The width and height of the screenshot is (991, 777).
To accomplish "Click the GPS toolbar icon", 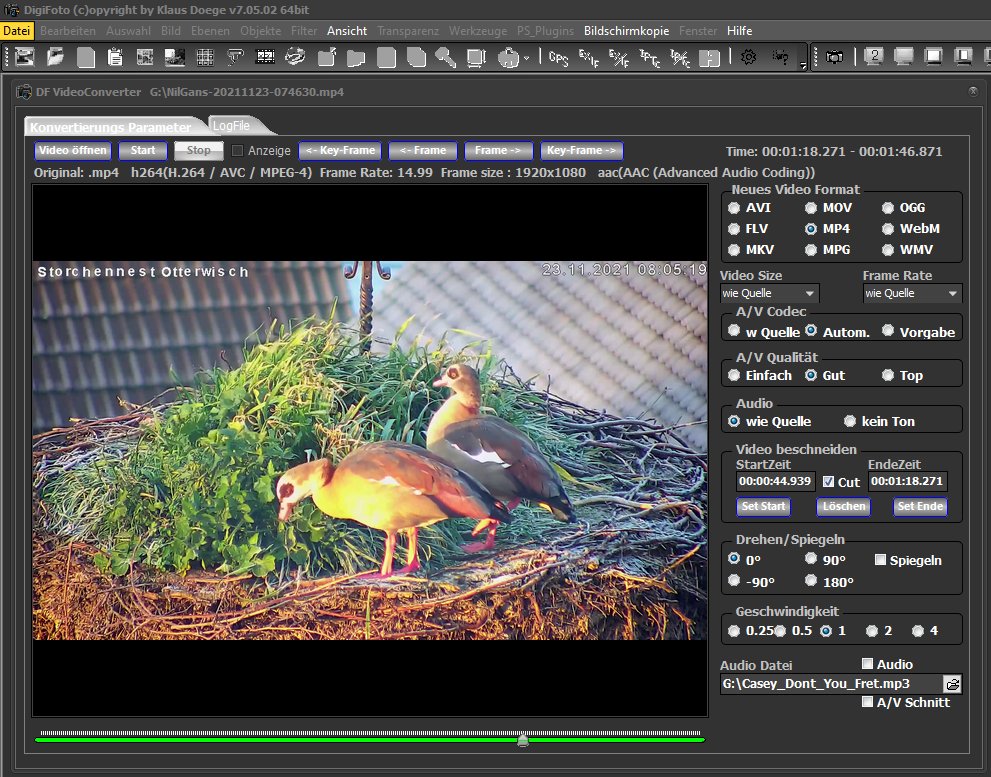I will click(x=559, y=57).
